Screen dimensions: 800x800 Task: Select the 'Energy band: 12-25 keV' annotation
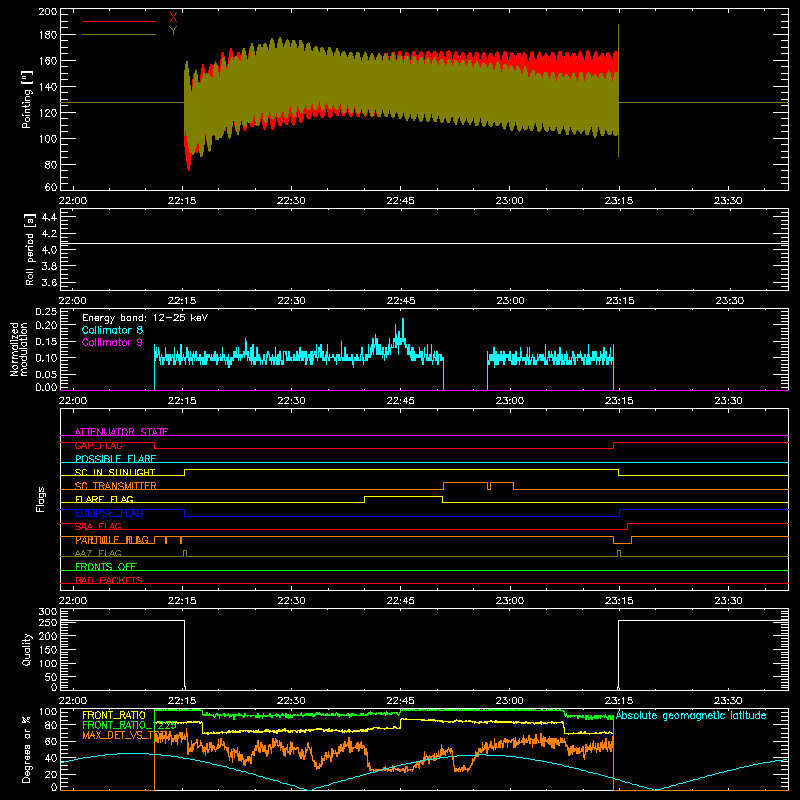point(145,318)
